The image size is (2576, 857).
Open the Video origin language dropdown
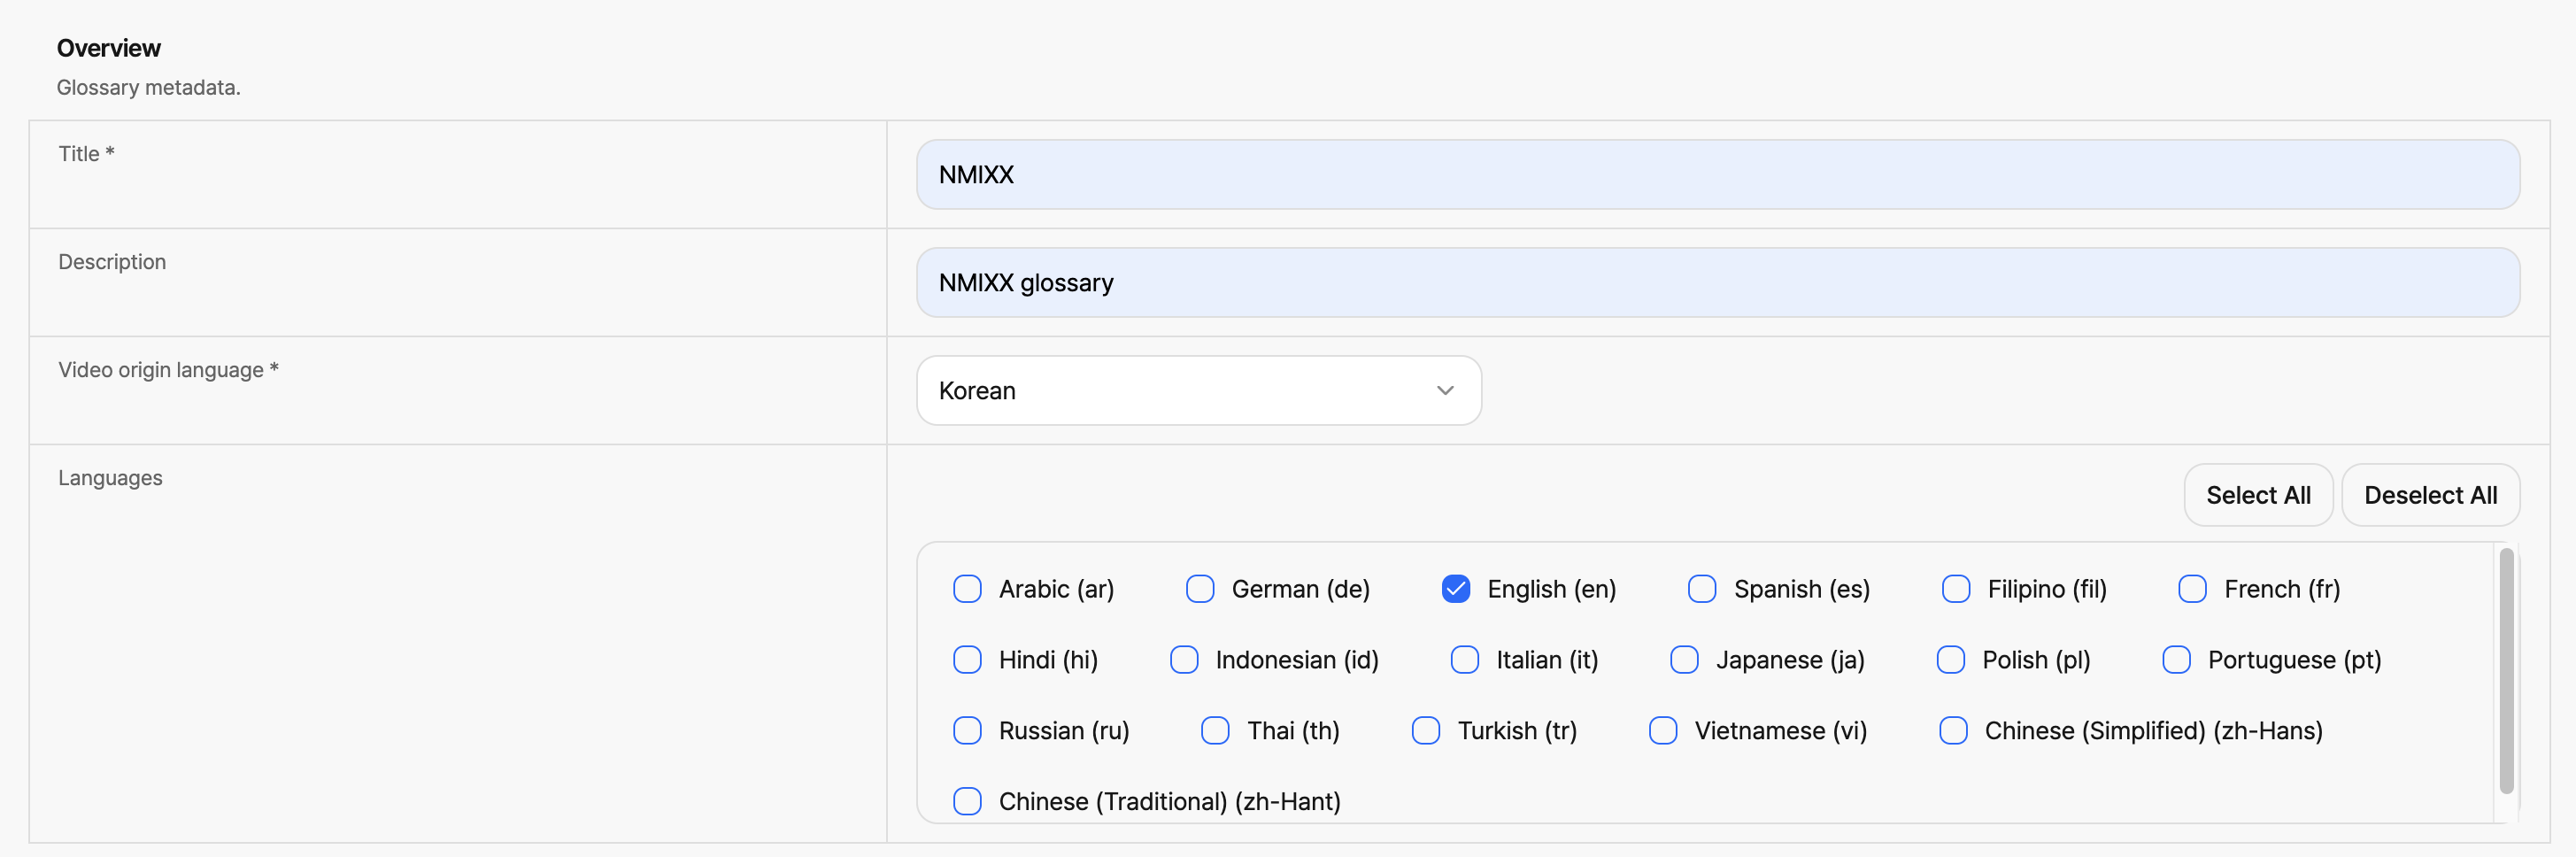click(x=1198, y=390)
